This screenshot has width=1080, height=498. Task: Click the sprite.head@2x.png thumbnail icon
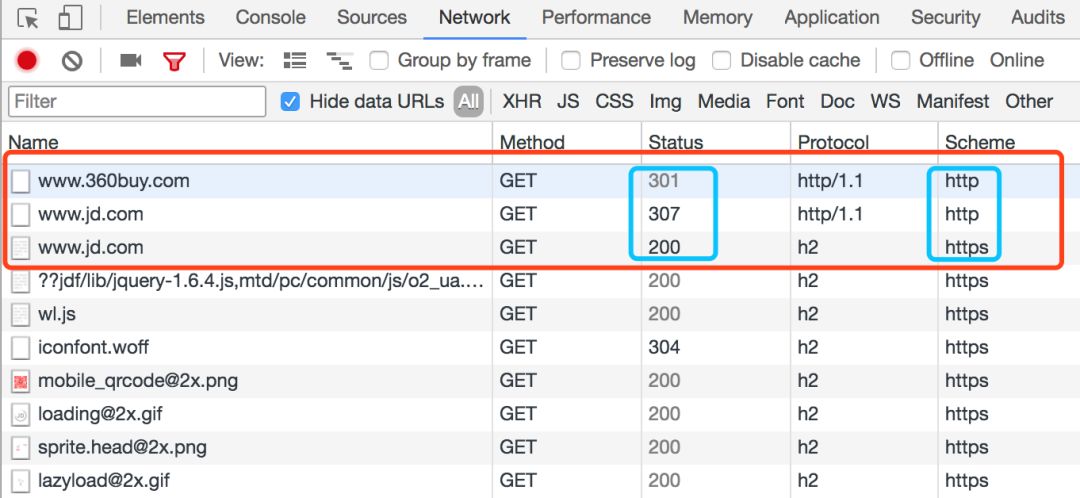21,448
